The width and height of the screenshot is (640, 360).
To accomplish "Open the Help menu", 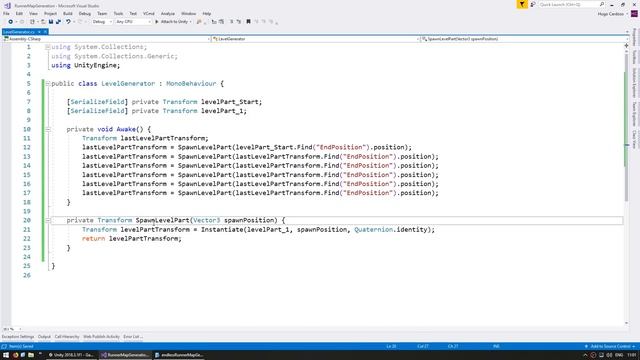I will pos(207,14).
